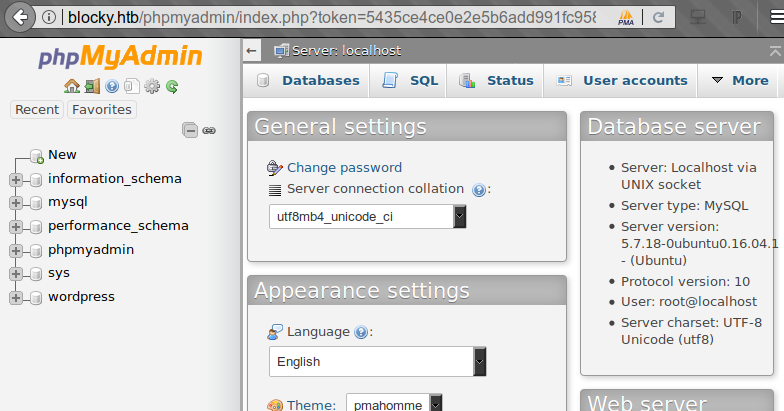This screenshot has height=411, width=784.
Task: Click the Database server panel header
Action: [677, 126]
